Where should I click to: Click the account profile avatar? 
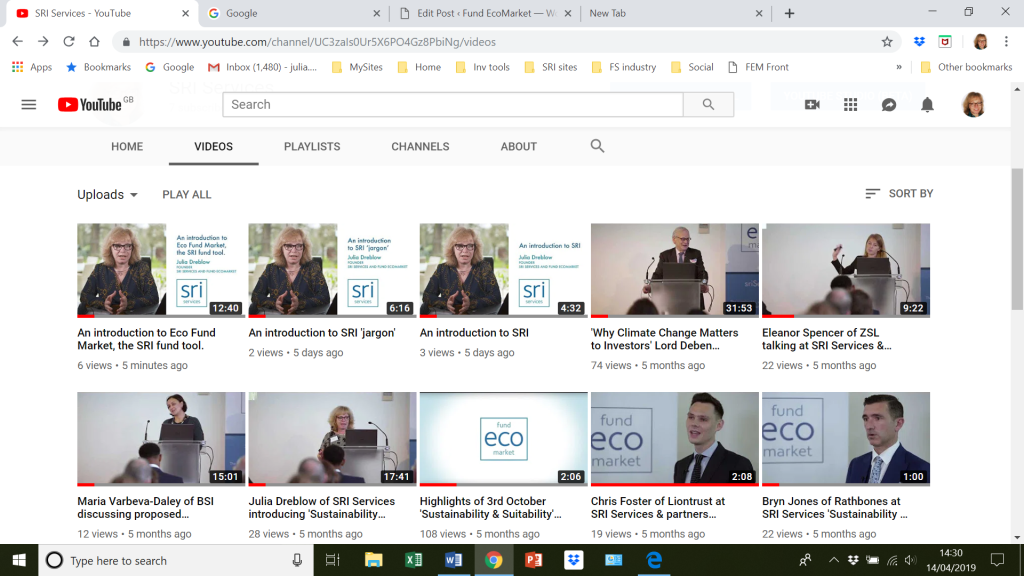click(x=973, y=104)
